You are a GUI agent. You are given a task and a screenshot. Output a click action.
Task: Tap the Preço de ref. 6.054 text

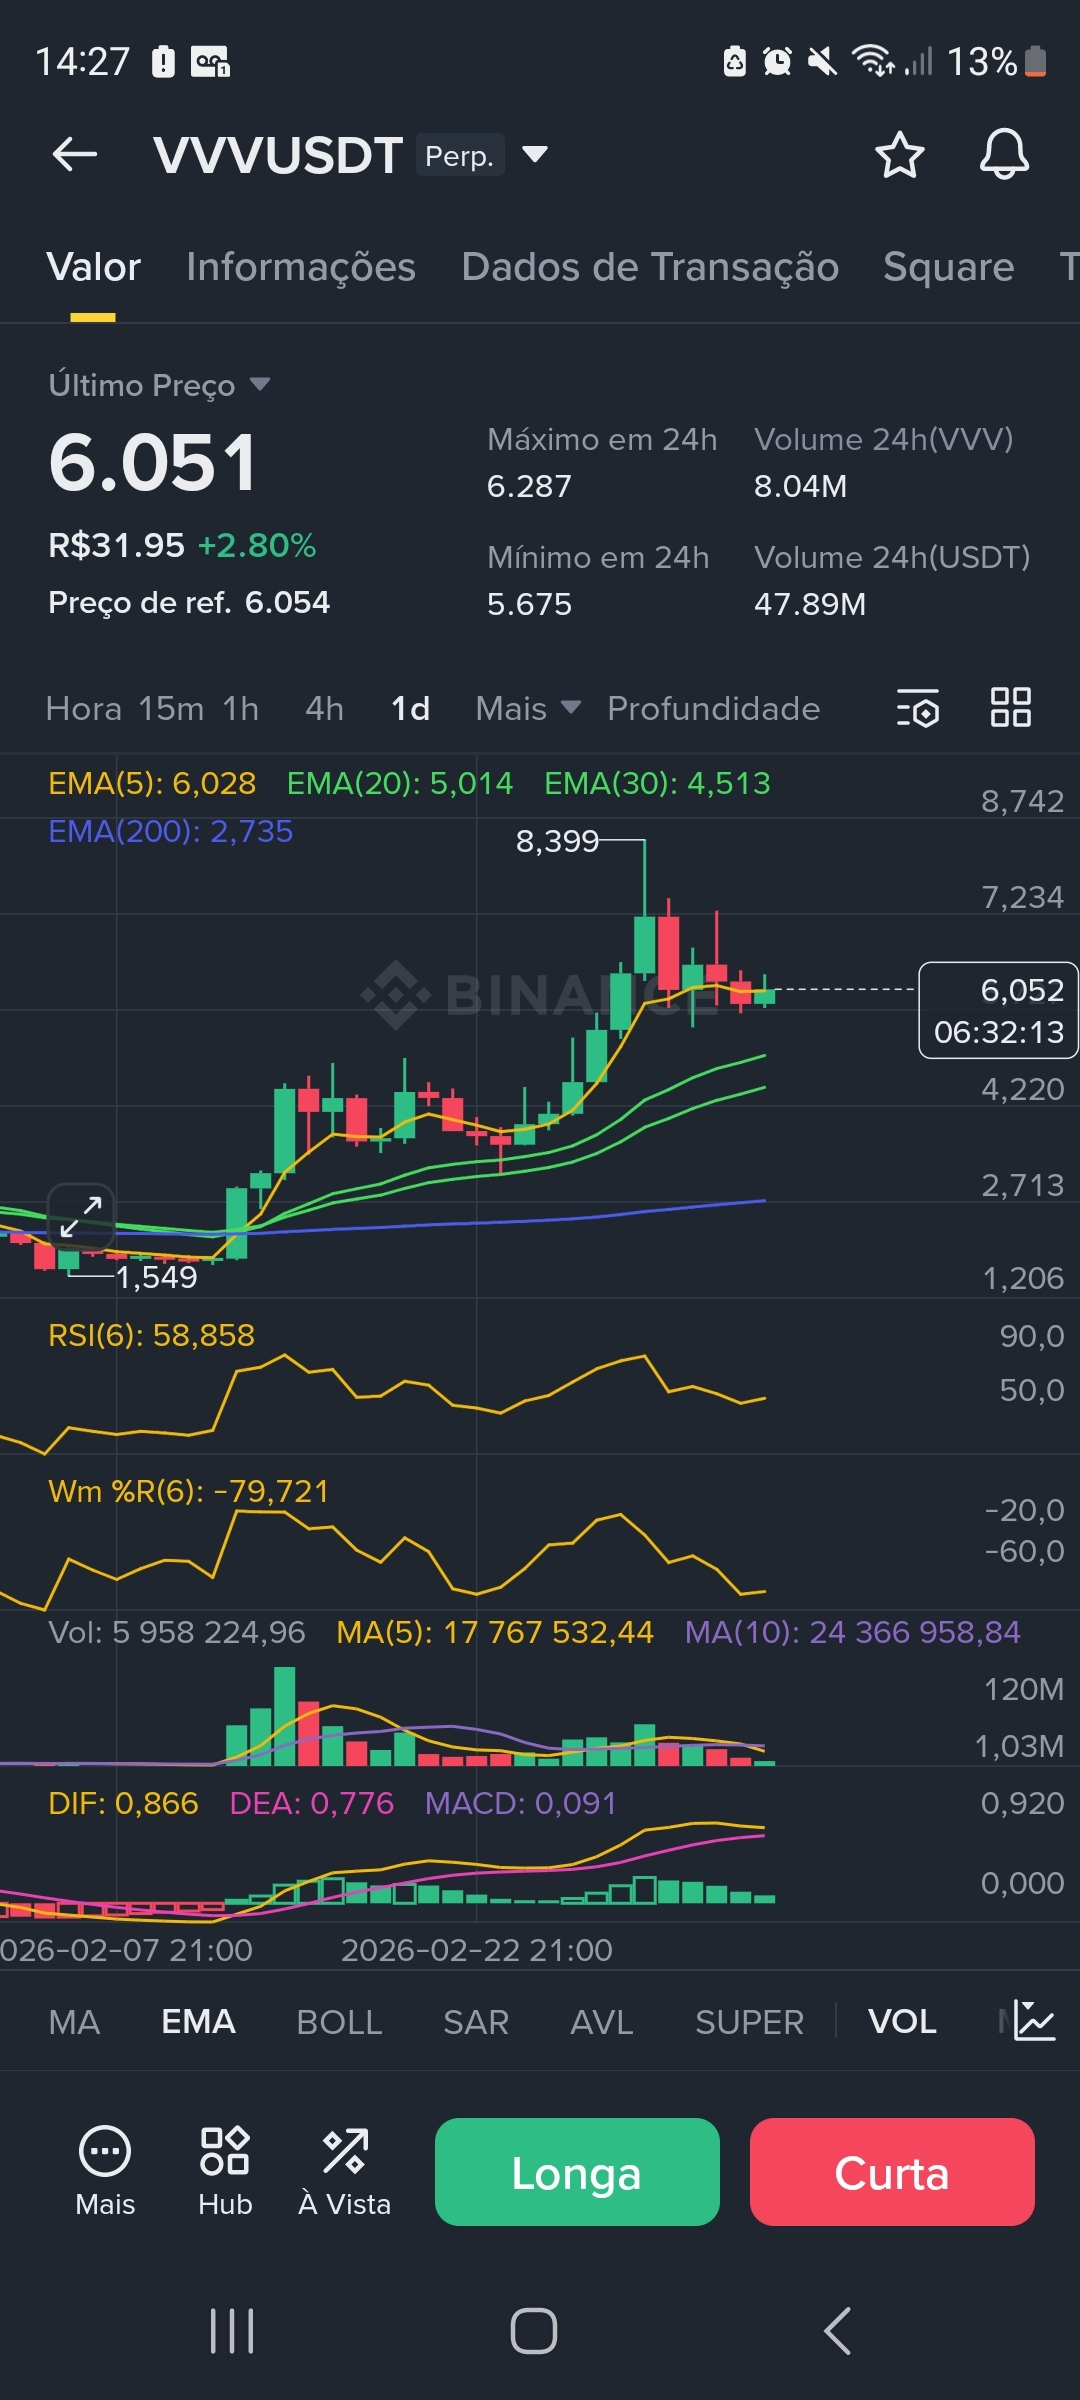click(x=189, y=602)
